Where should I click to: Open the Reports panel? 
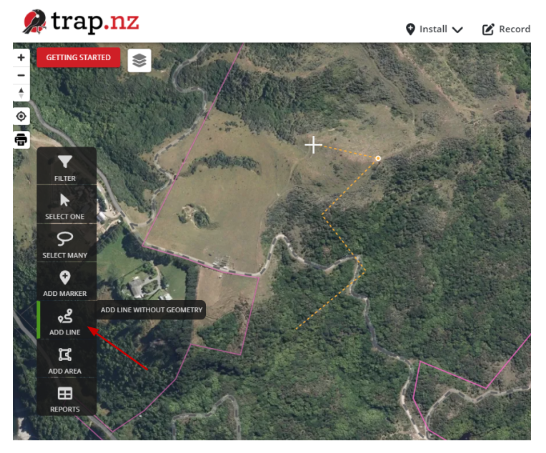[x=67, y=399]
